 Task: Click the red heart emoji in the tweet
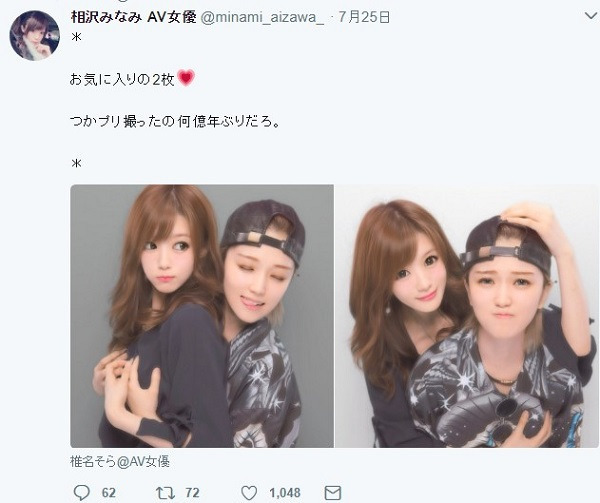click(186, 78)
